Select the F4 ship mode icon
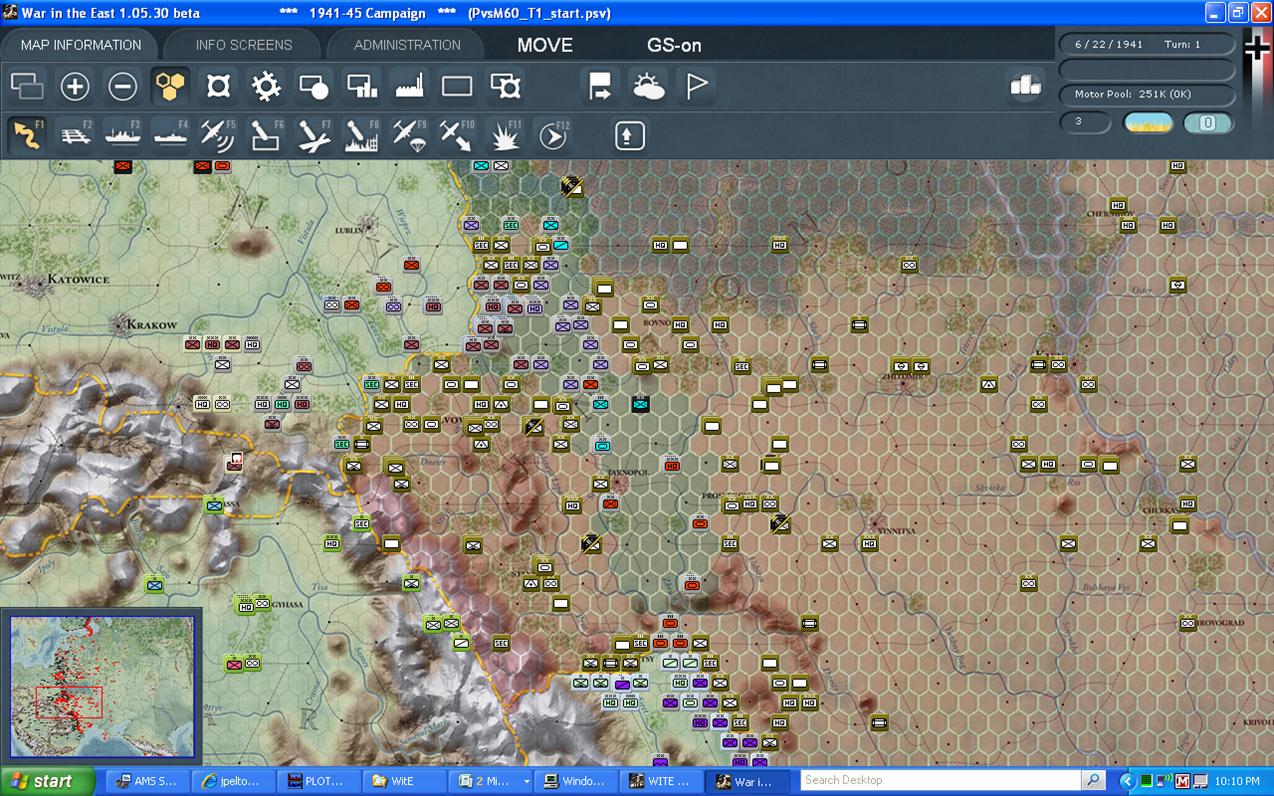The width and height of the screenshot is (1274, 796). [171, 135]
